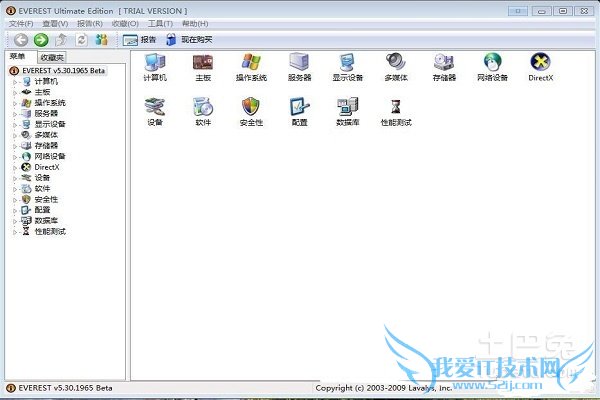Image resolution: width=600 pixels, height=400 pixels.
Task: Open the 软件 icon in main pane
Action: click(x=203, y=112)
